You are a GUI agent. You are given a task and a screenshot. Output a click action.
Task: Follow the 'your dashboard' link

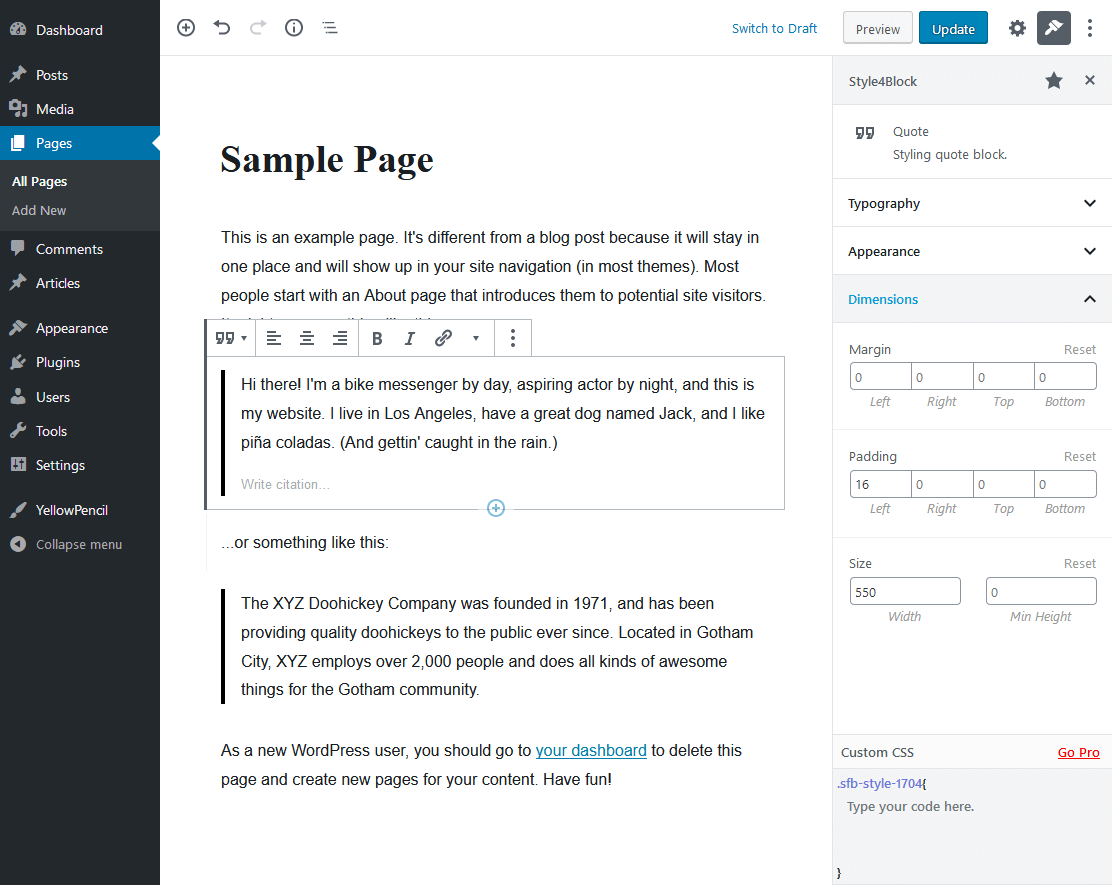[x=590, y=750]
